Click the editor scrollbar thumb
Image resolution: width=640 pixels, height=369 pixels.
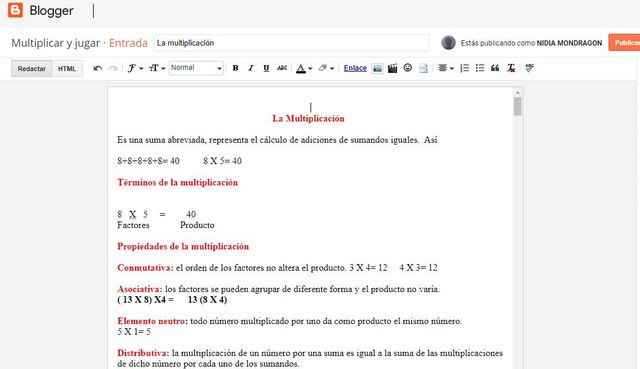pyautogui.click(x=517, y=106)
